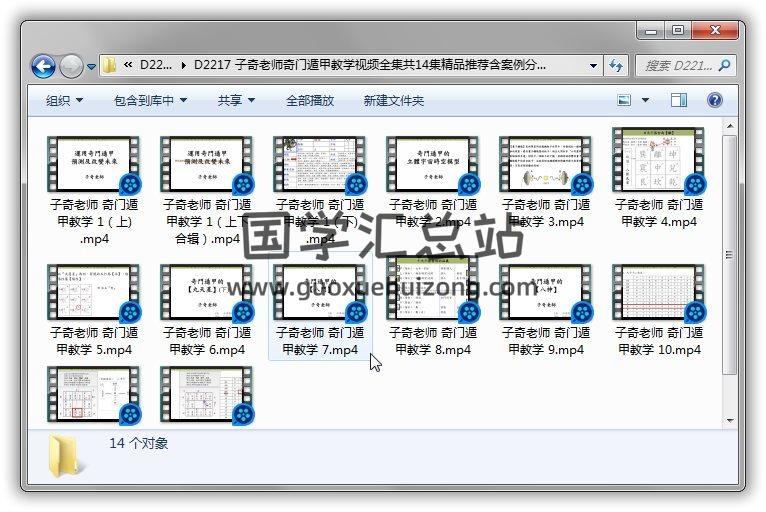
Task: Select the video icon for 甲教学 3.mp4
Action: click(546, 164)
